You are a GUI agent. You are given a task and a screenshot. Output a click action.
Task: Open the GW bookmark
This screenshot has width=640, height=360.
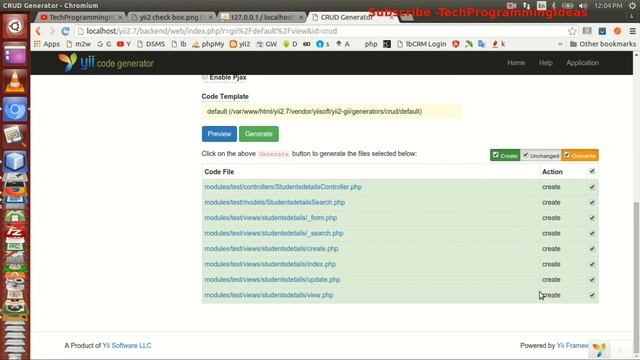(x=267, y=44)
